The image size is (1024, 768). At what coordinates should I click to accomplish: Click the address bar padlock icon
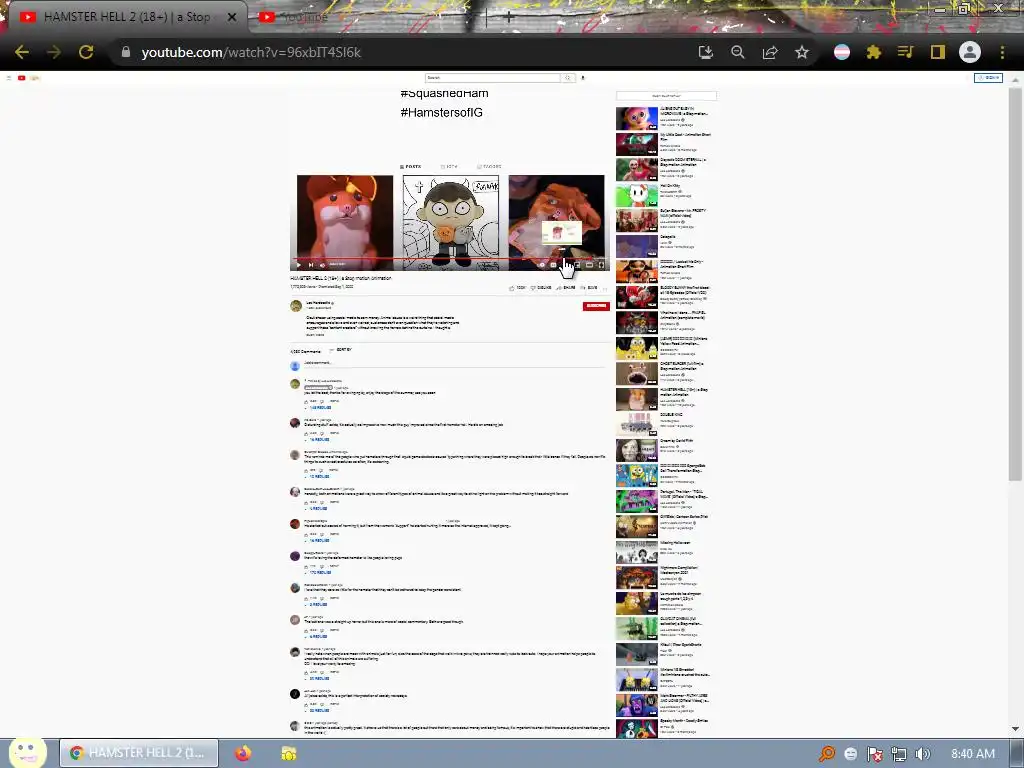point(126,52)
